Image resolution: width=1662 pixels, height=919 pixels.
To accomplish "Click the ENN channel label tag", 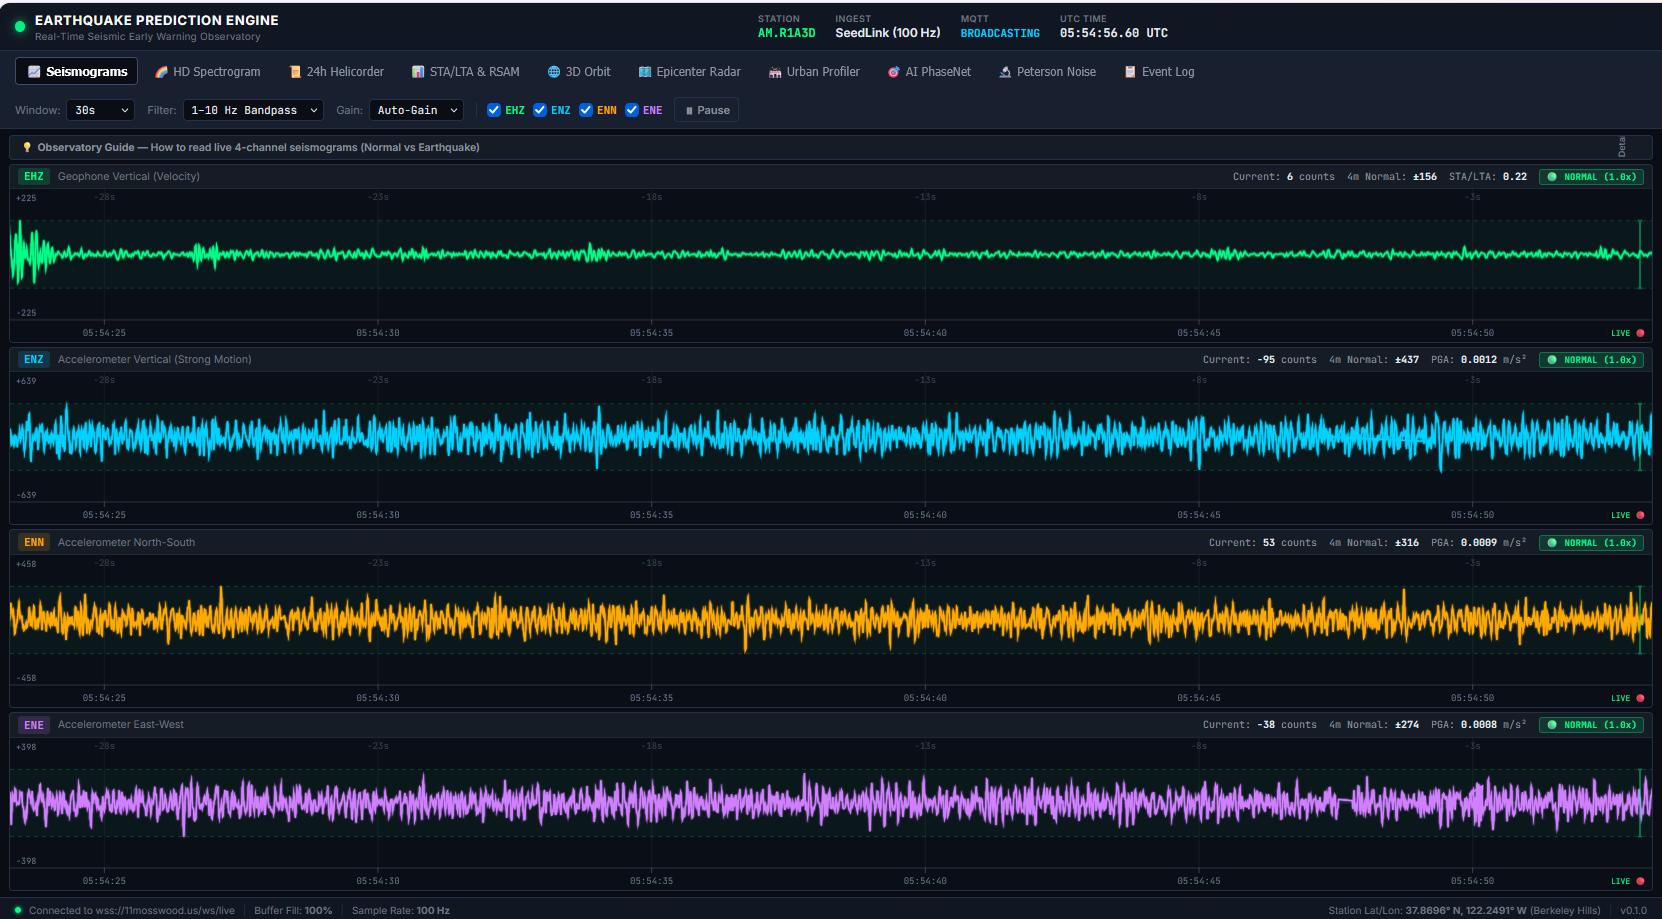I will coord(34,543).
